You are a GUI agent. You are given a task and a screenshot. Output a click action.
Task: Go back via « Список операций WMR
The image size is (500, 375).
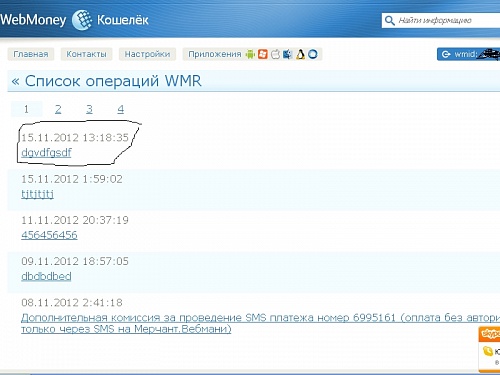point(106,81)
